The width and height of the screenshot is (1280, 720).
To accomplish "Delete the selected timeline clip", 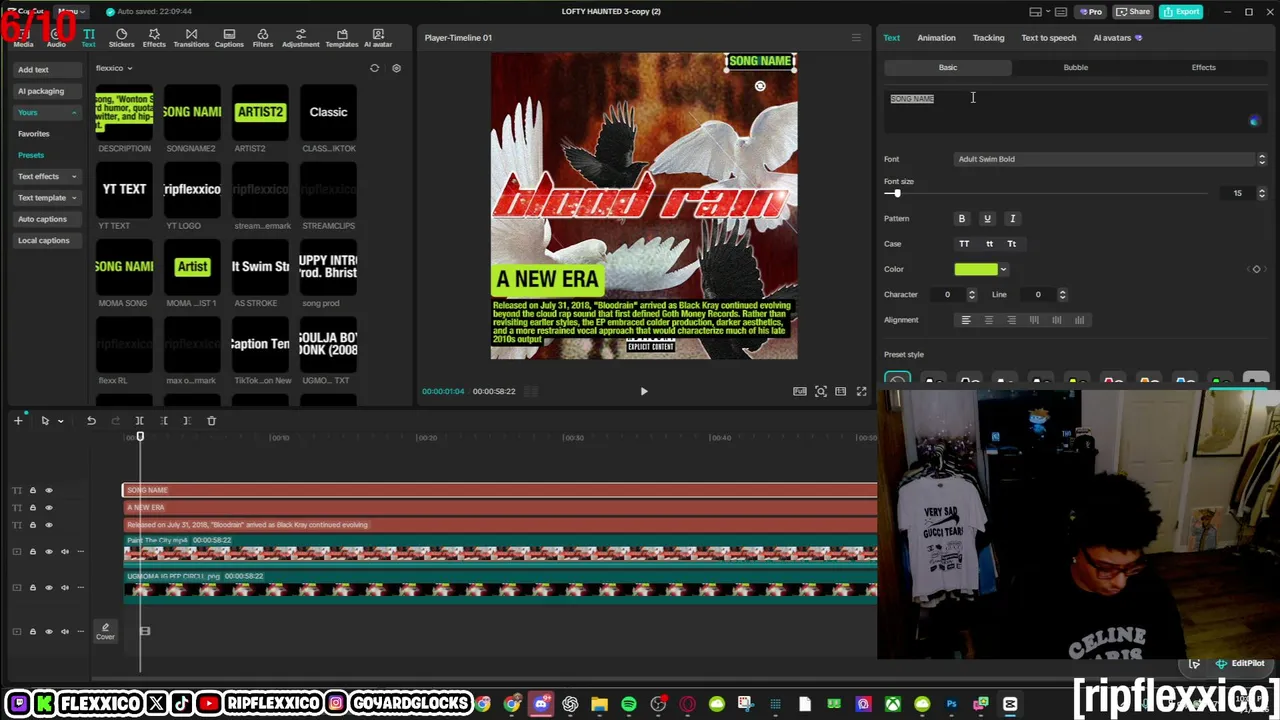I will click(x=211, y=421).
